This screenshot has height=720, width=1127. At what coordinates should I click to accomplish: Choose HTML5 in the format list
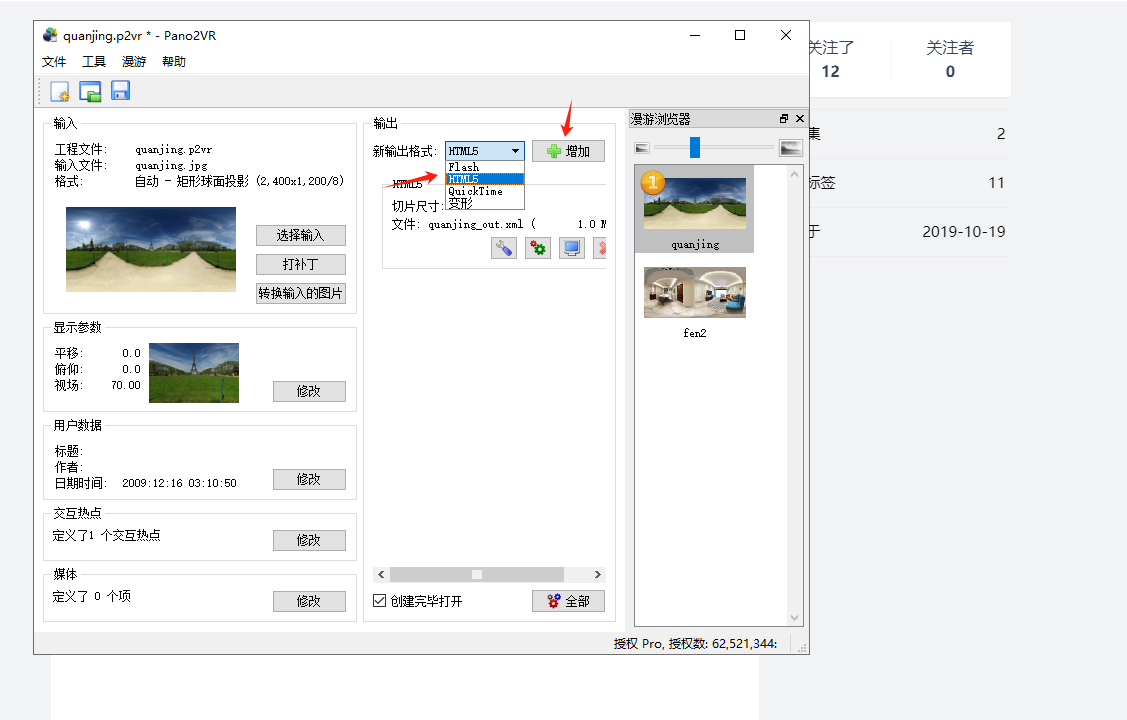pyautogui.click(x=485, y=179)
